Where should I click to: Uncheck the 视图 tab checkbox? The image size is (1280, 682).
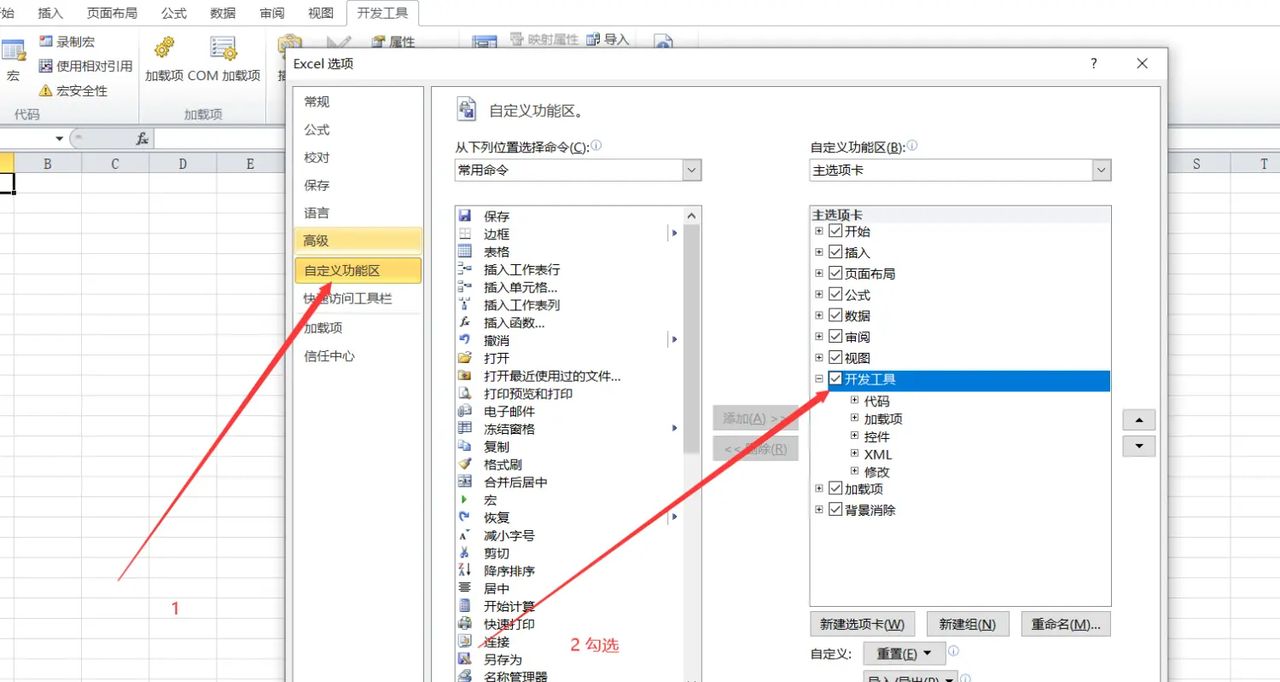pos(836,357)
